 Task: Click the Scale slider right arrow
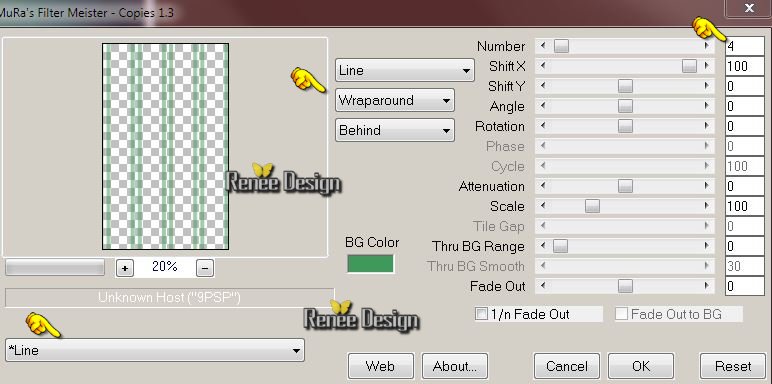pos(708,206)
